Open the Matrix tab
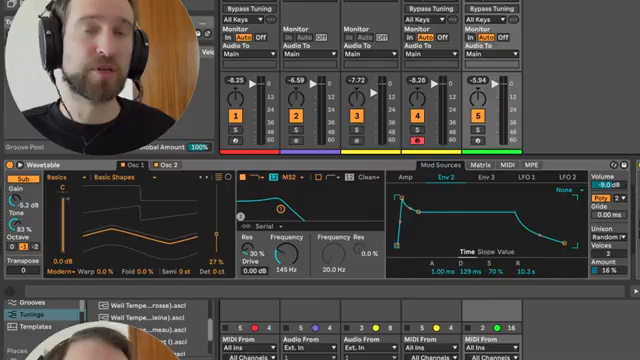 (480, 165)
